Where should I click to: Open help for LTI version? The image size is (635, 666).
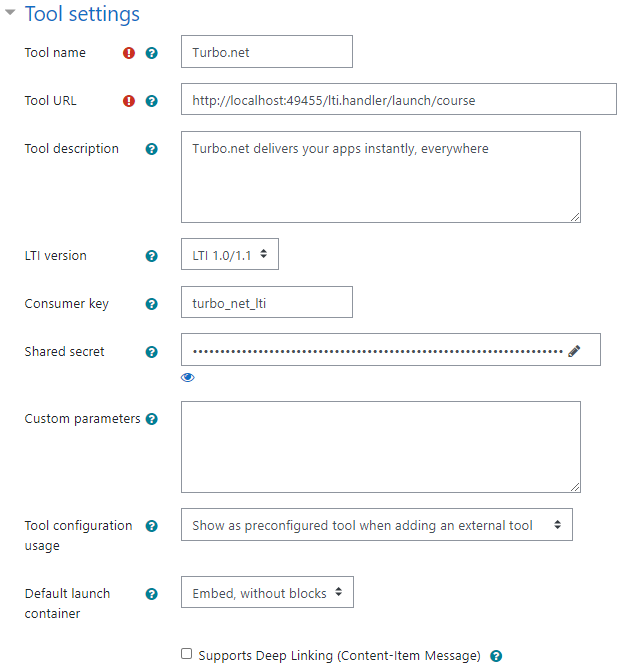152,256
